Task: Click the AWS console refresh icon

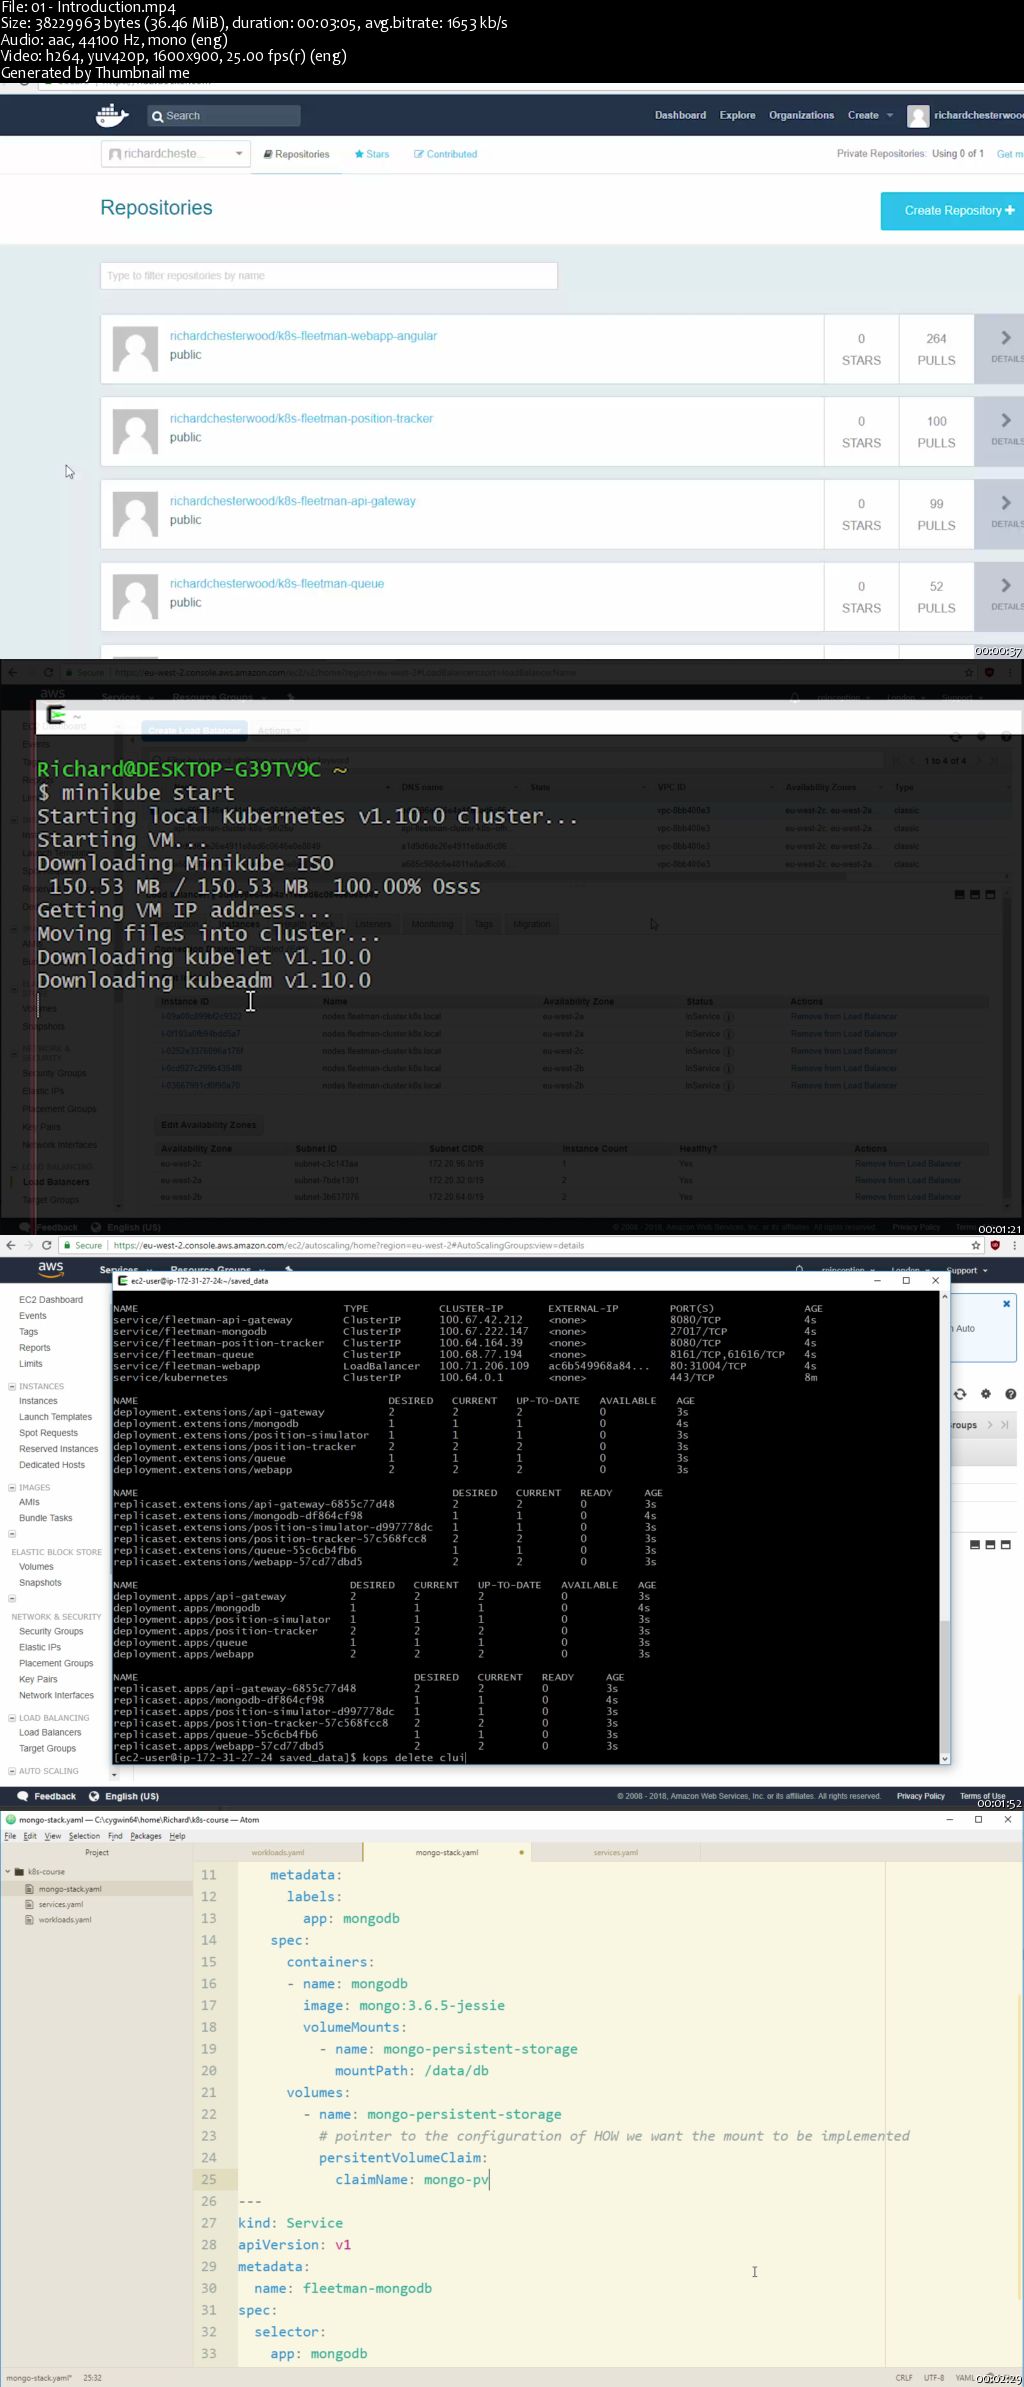Action: pyautogui.click(x=960, y=1394)
